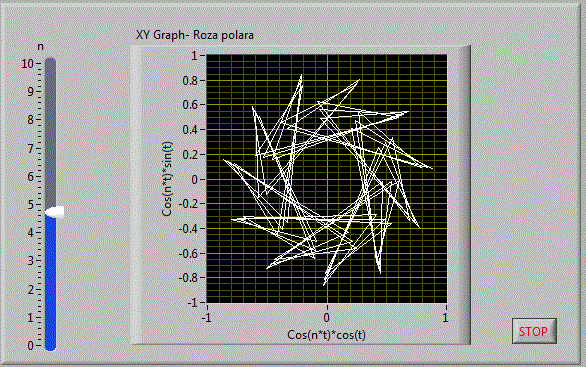
Task: Click the Cos(n*t)*sin(t) y-axis label
Action: [167, 179]
